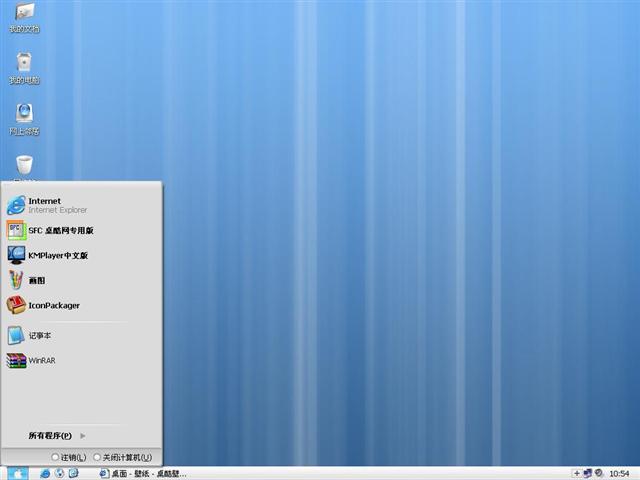
Task: Click the show desktop quick launch icon
Action: tap(73, 473)
